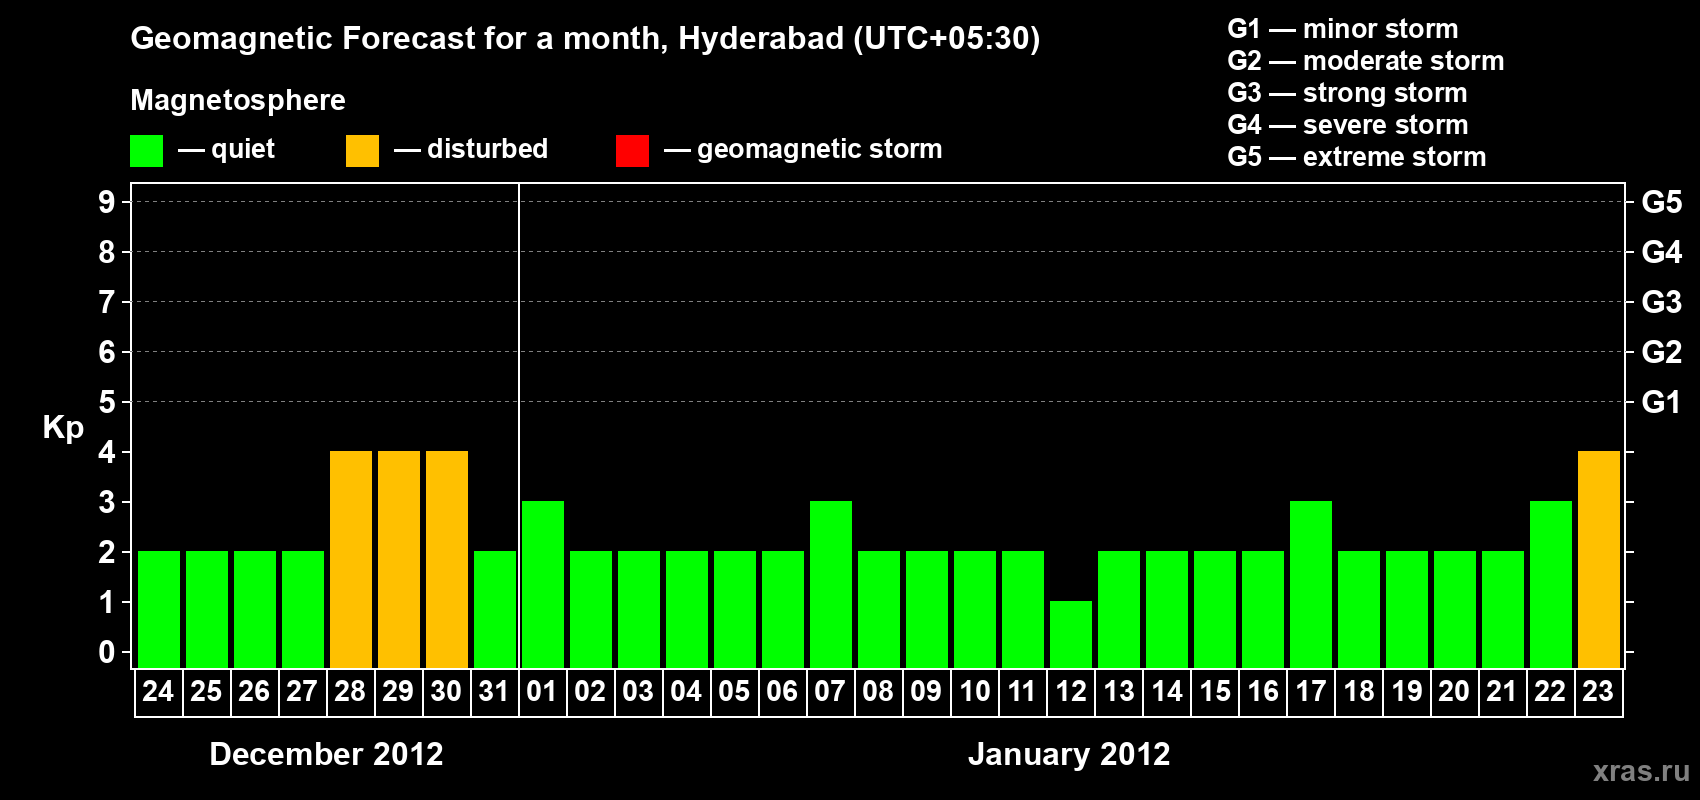Viewport: 1700px width, 800px height.
Task: Click the green quiet legend swatch
Action: (146, 151)
